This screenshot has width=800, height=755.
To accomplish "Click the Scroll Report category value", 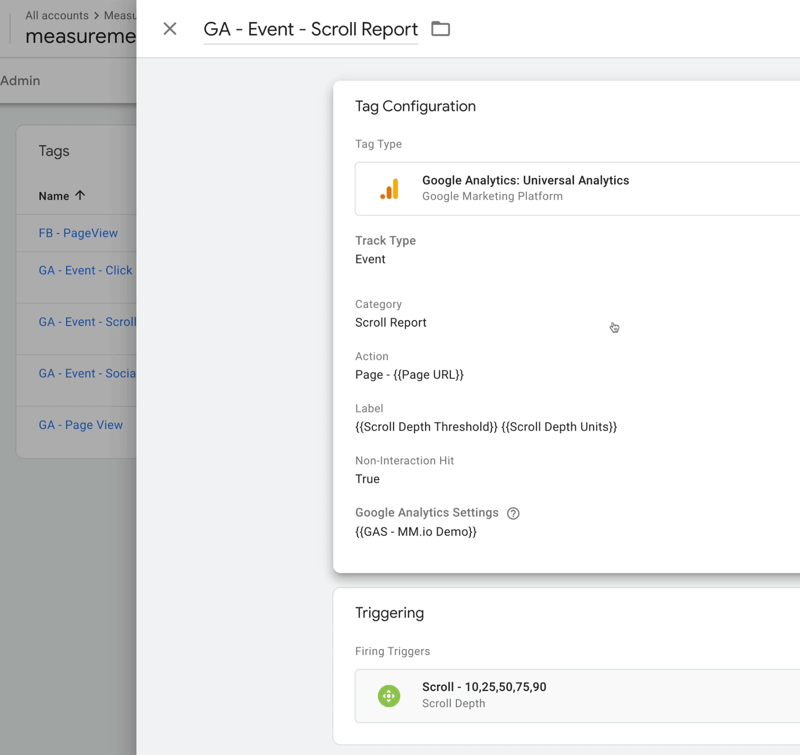I will (x=390, y=323).
